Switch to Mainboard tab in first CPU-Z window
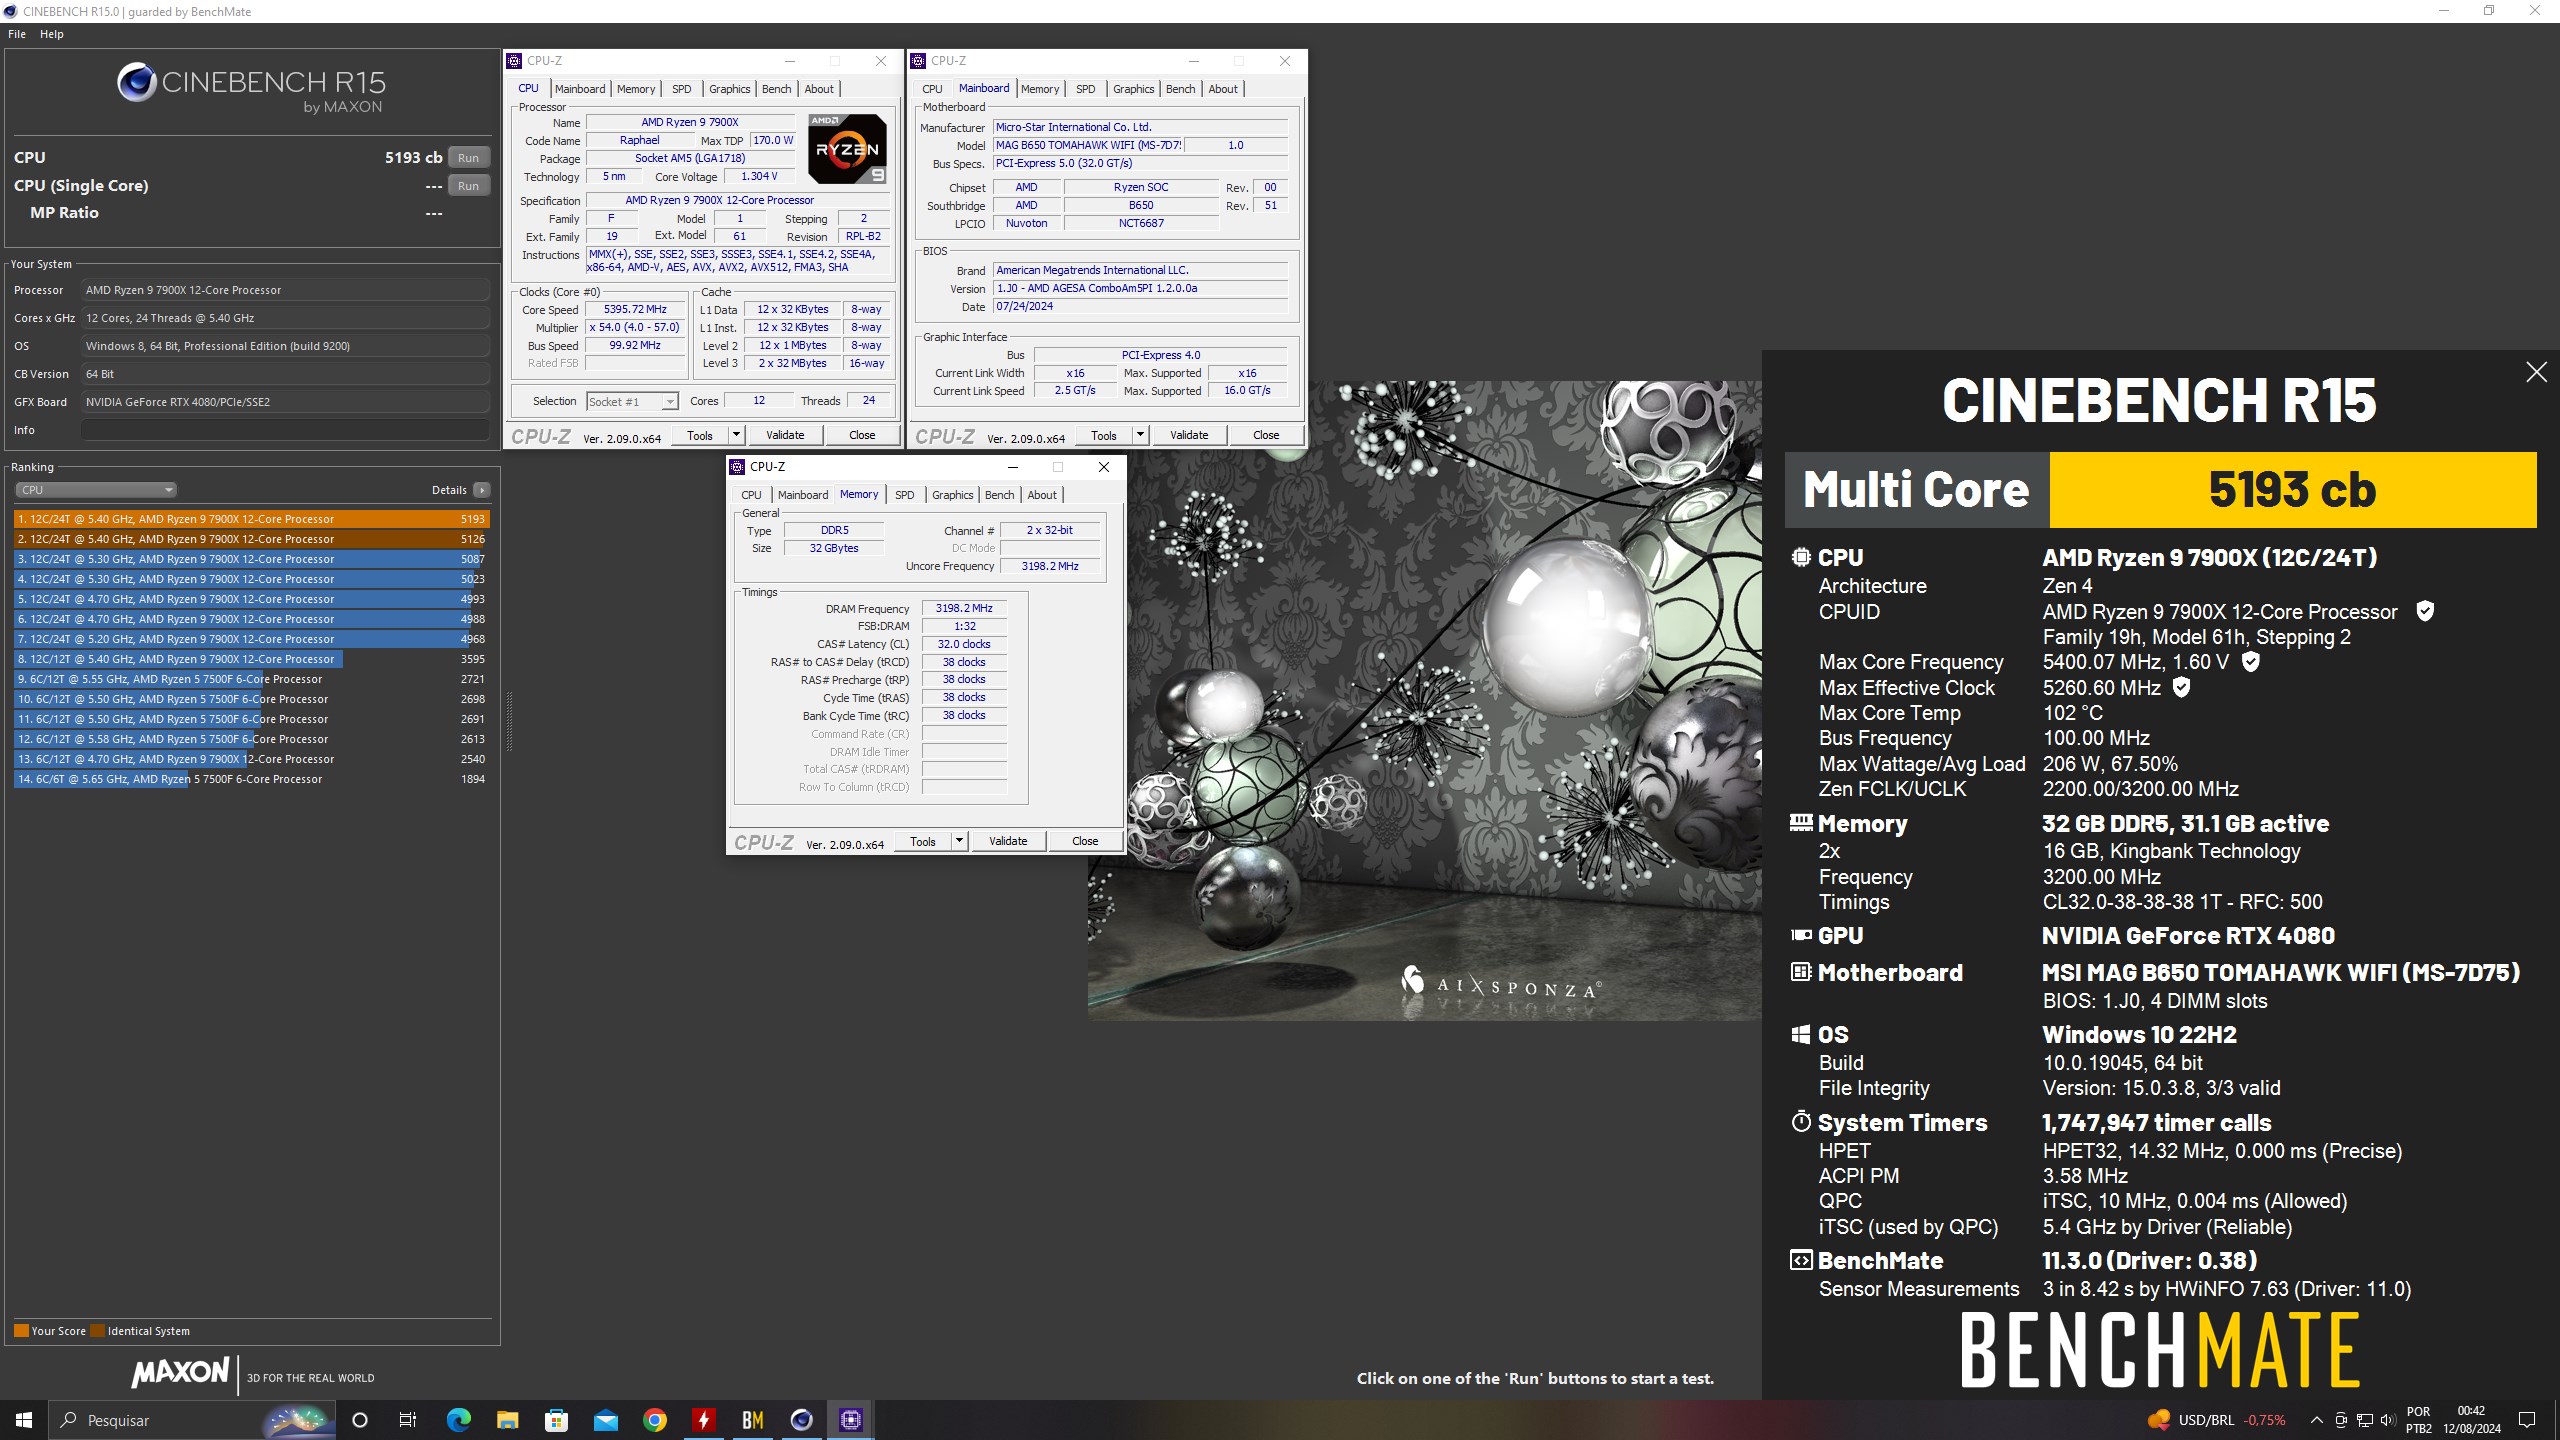Image resolution: width=2560 pixels, height=1440 pixels. coord(580,89)
